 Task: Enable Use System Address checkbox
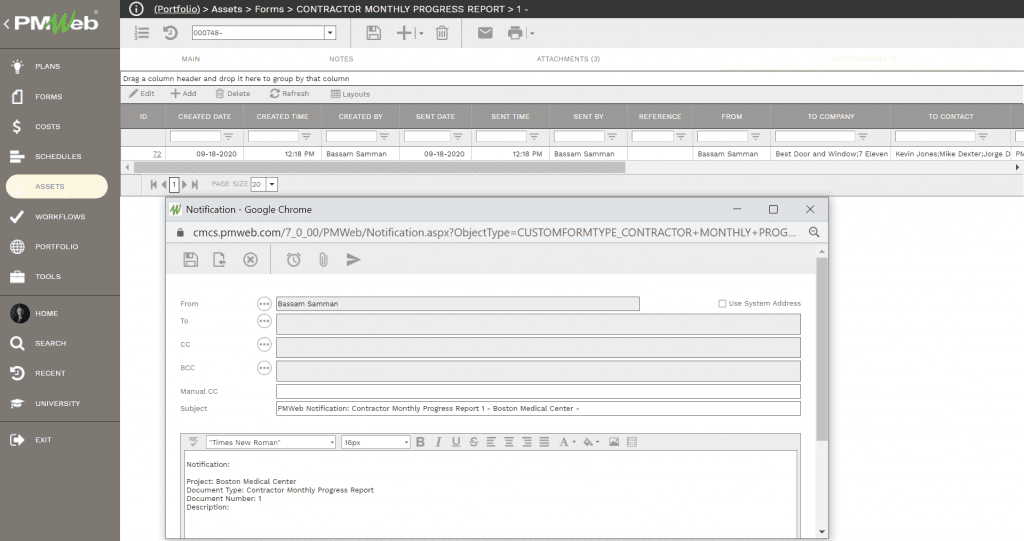pyautogui.click(x=722, y=303)
